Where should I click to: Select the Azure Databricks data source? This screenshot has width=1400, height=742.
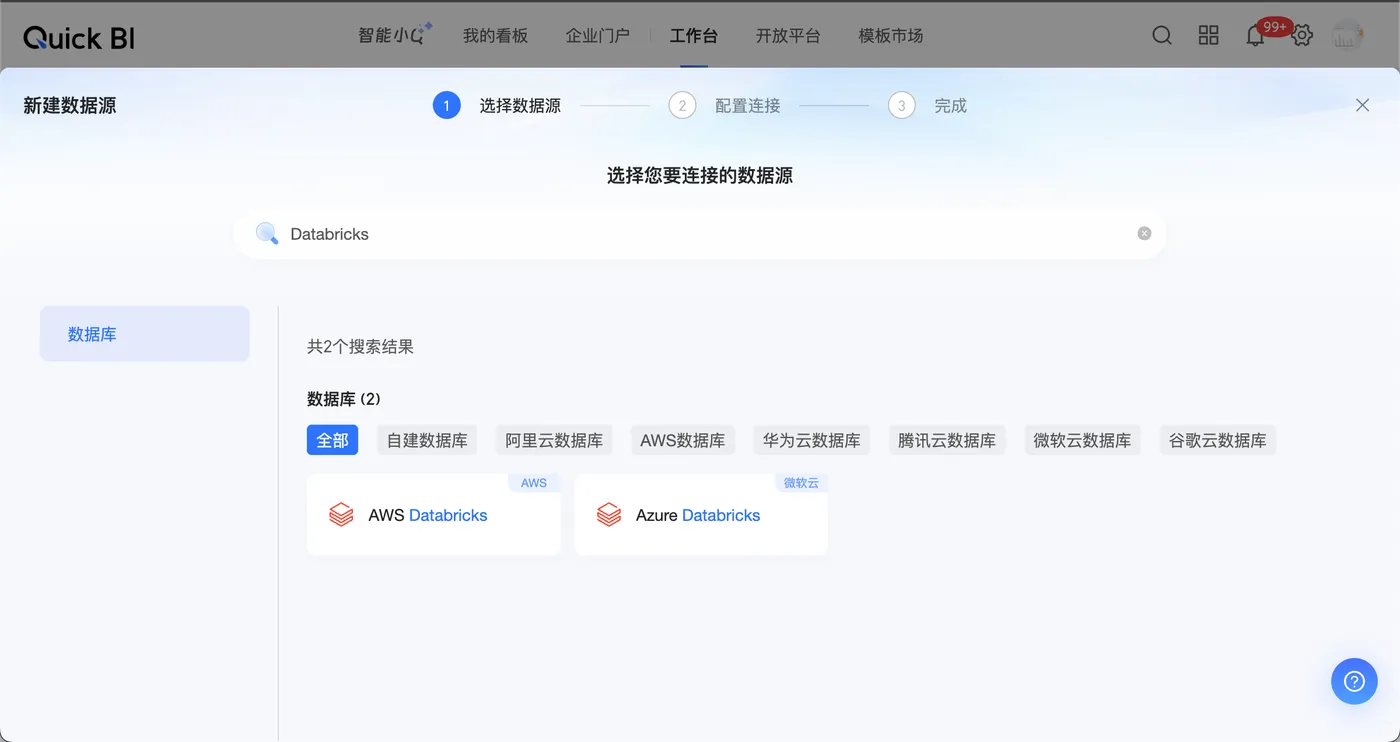[701, 515]
